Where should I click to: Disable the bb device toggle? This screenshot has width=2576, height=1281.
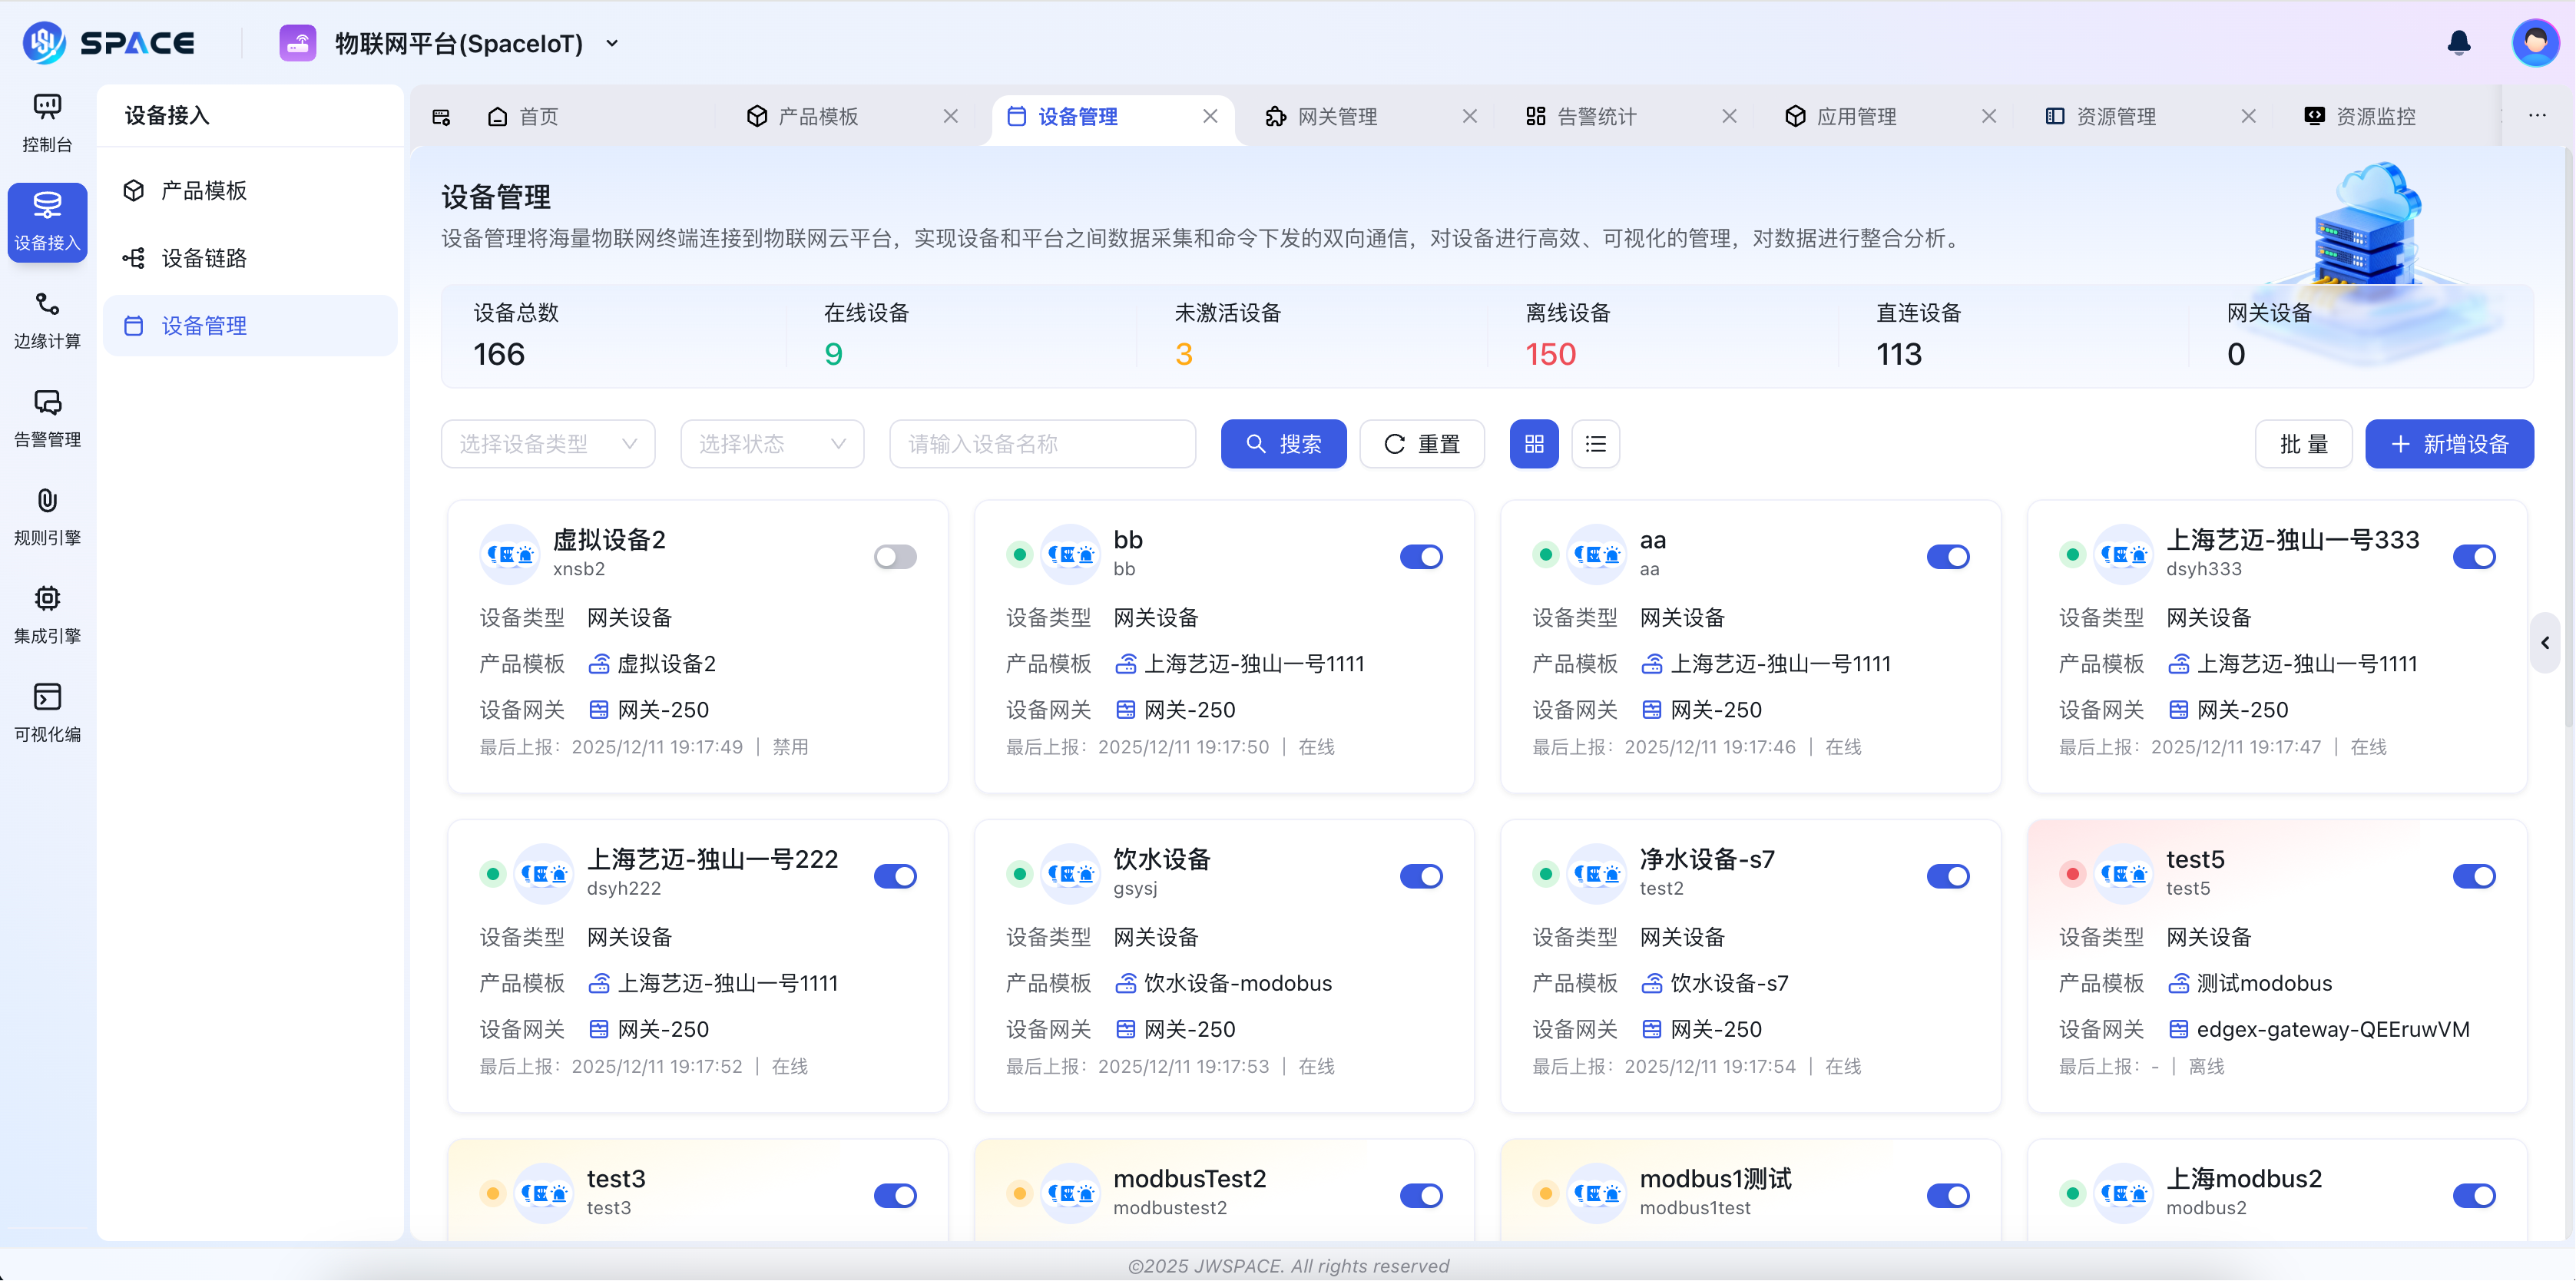(x=1422, y=556)
